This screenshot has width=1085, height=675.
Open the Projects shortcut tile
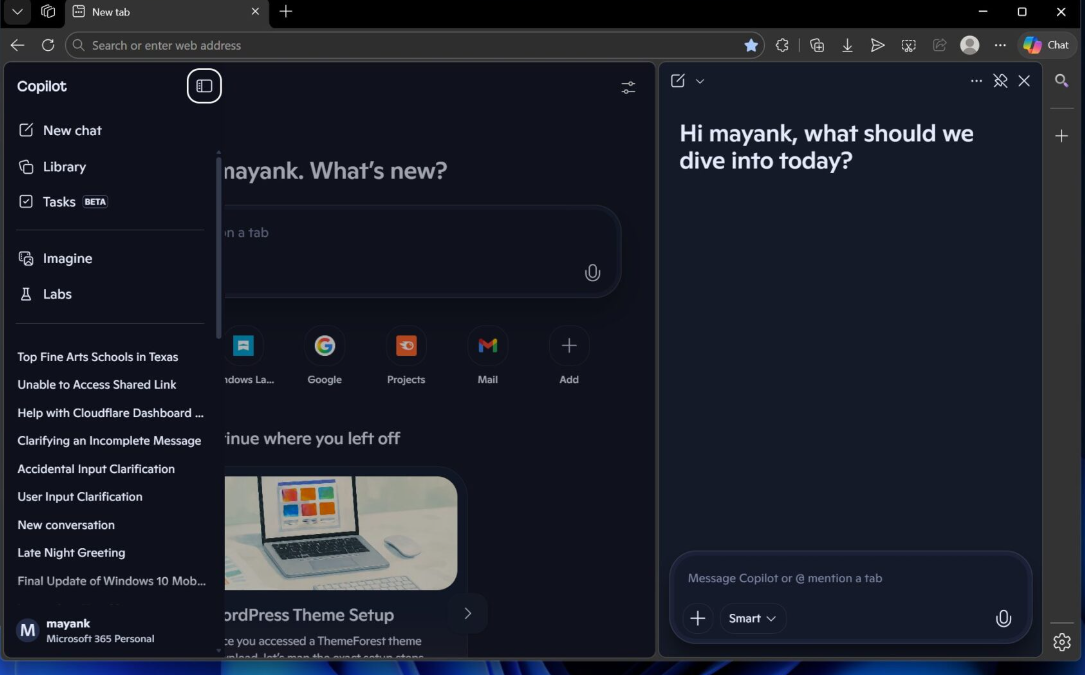click(406, 355)
